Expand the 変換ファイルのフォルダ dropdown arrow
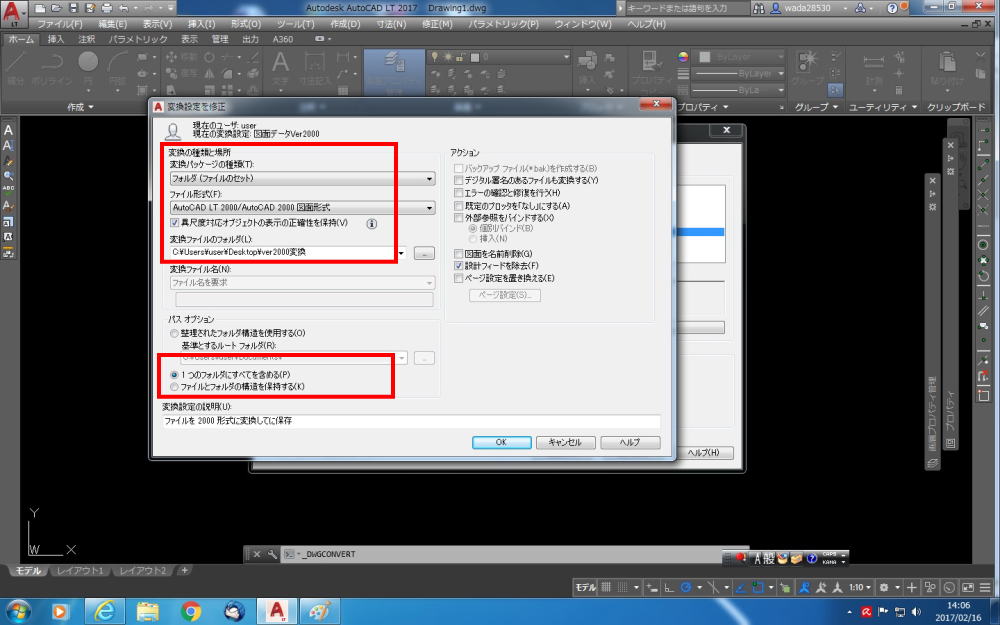The width and height of the screenshot is (1000, 625). point(402,253)
